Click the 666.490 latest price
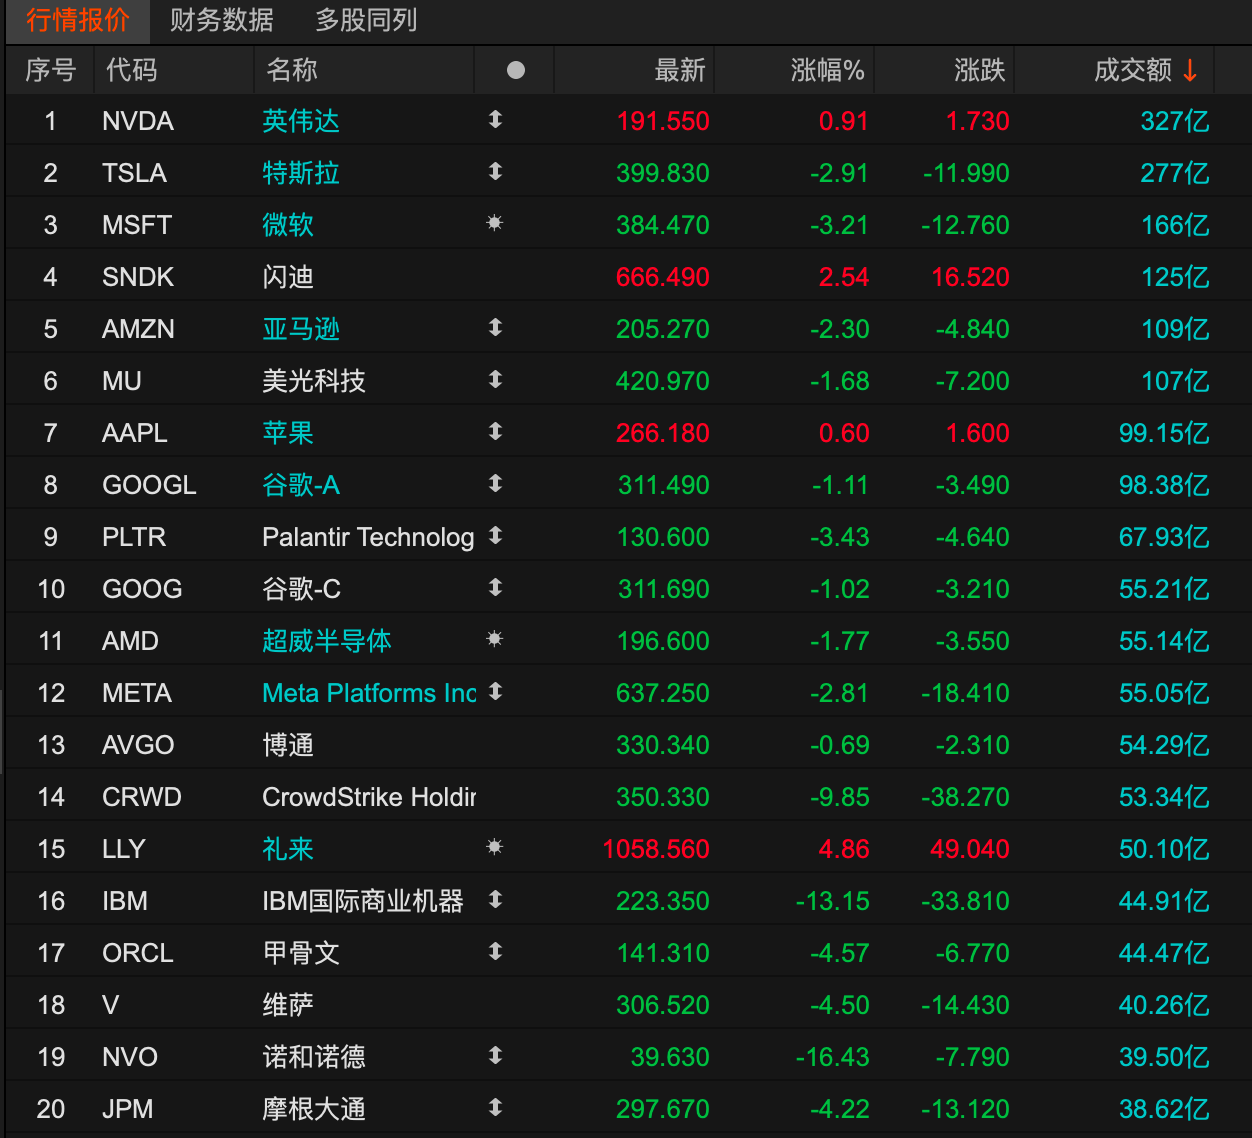 [x=663, y=277]
